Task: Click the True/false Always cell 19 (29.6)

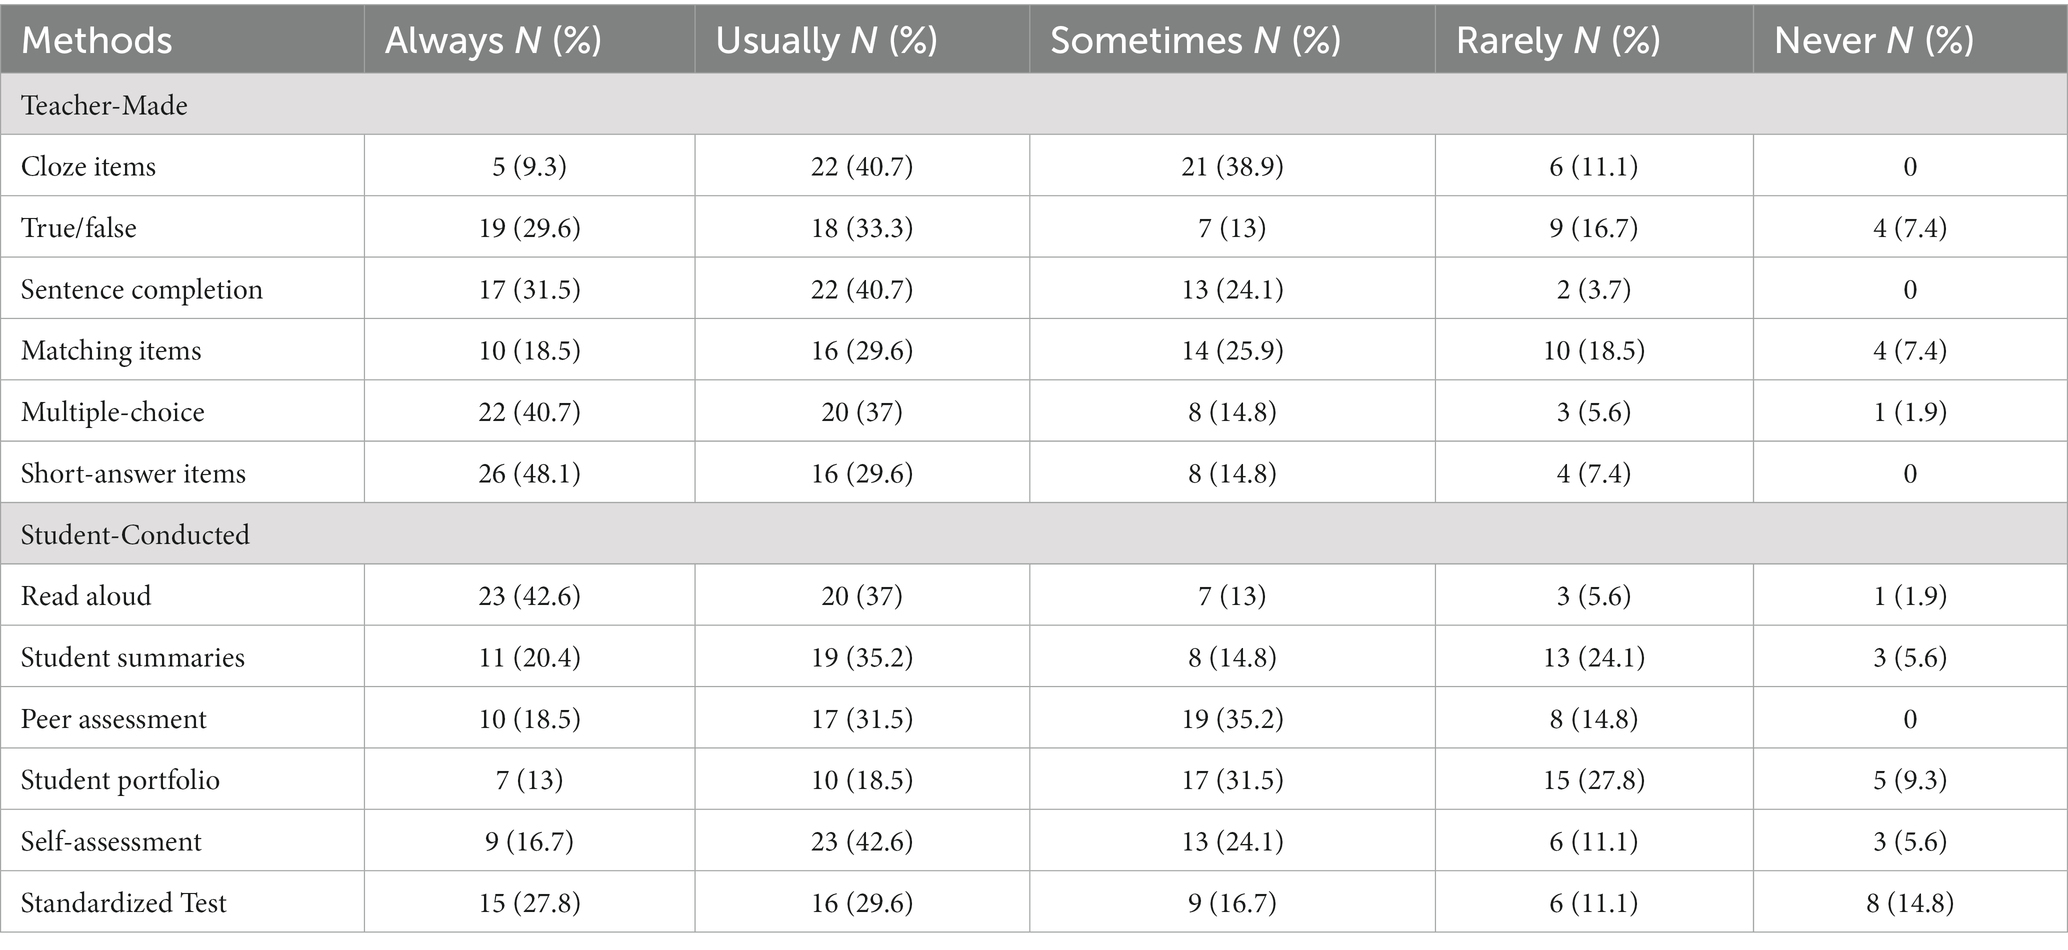Action: click(x=529, y=228)
